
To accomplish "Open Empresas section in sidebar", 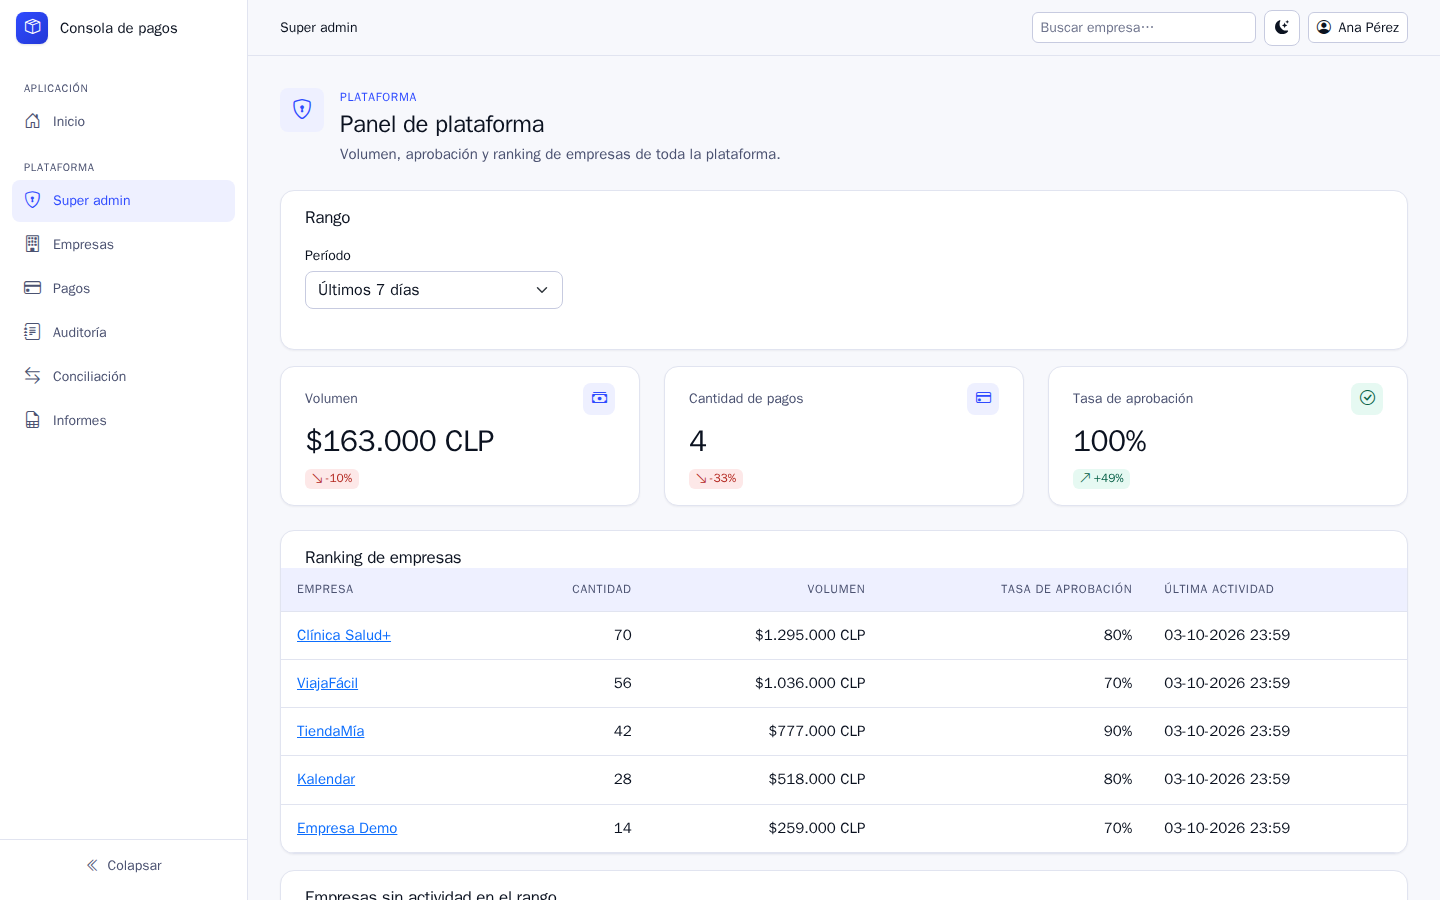I will click(123, 244).
